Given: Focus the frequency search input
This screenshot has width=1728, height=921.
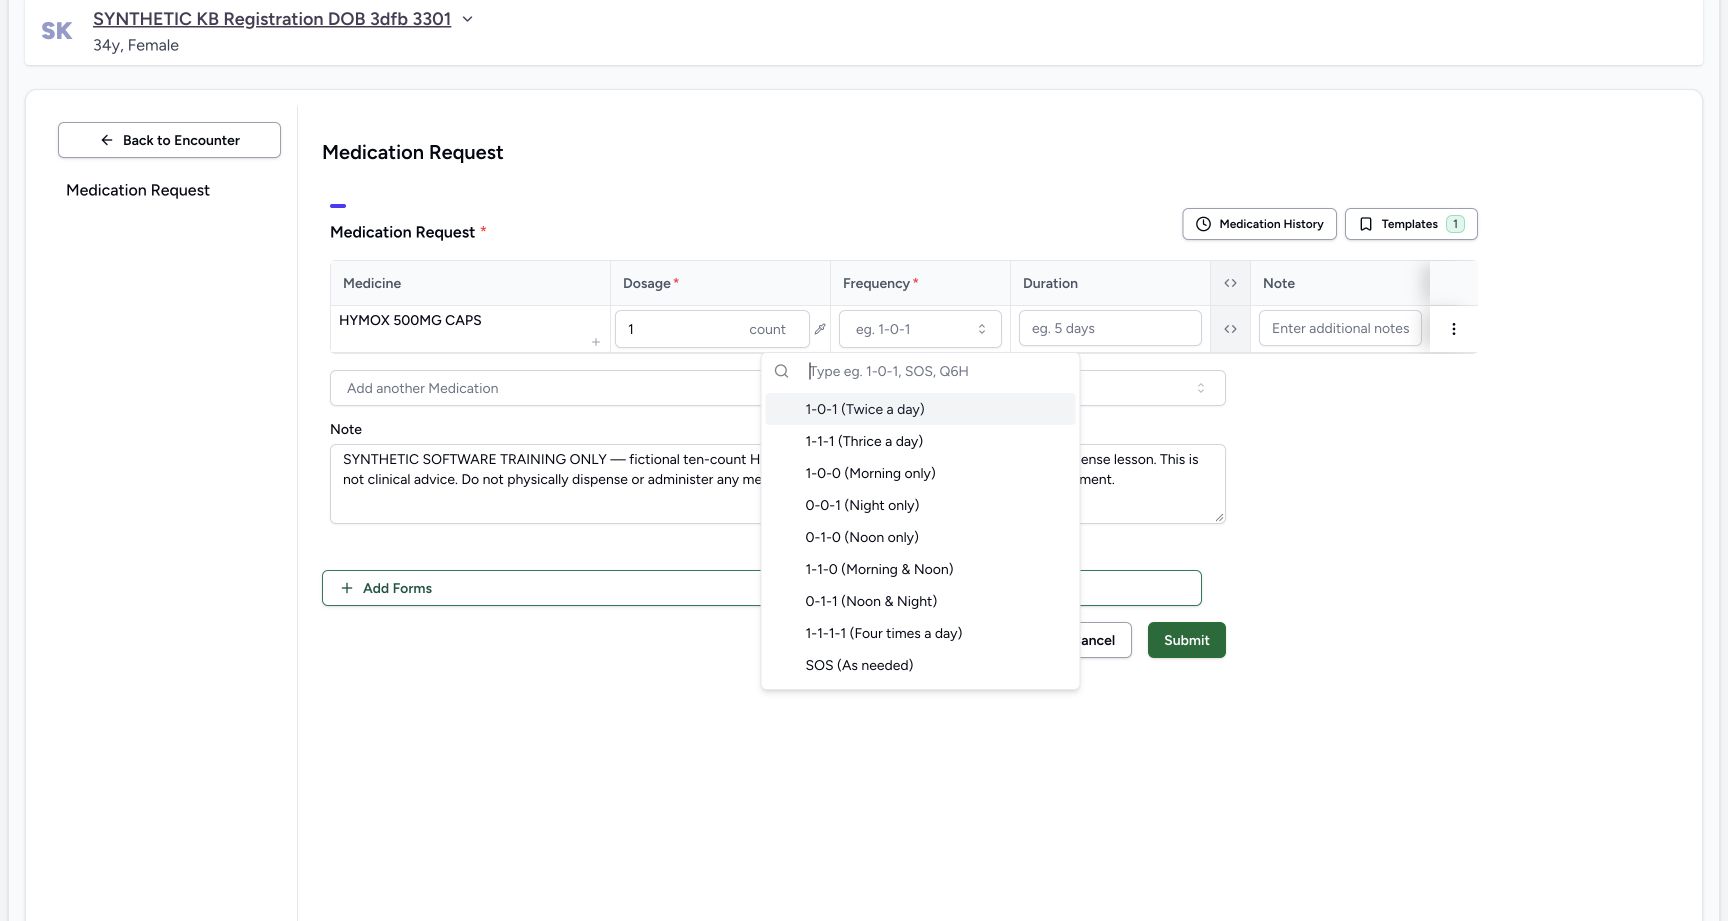Looking at the screenshot, I should coord(938,371).
